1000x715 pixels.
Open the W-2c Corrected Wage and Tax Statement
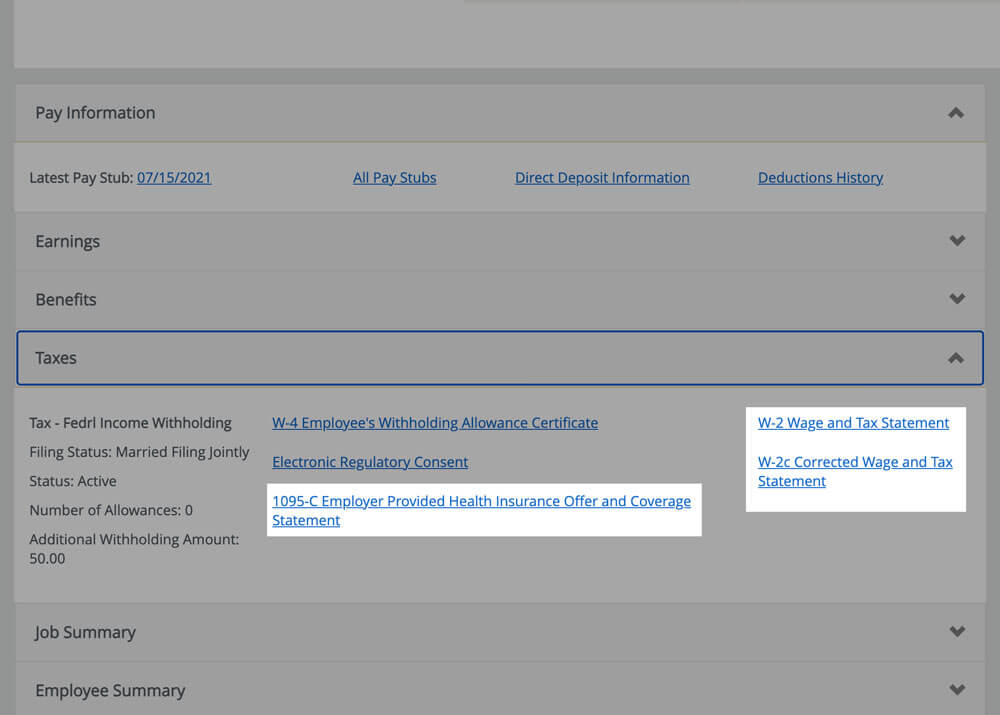855,471
